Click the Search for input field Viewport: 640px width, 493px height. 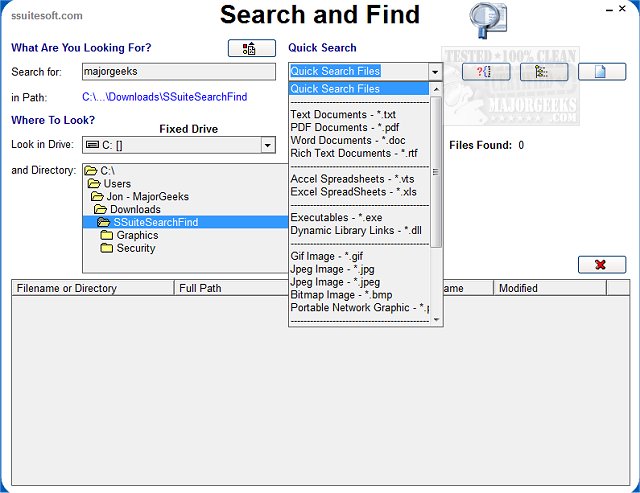(179, 72)
